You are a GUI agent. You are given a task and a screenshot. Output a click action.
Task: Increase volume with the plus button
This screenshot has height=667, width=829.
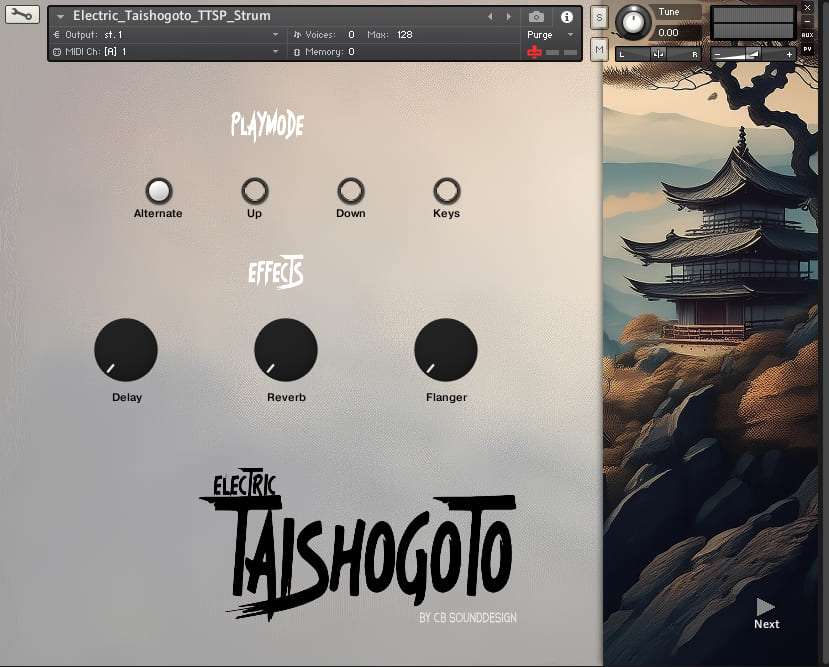[789, 54]
